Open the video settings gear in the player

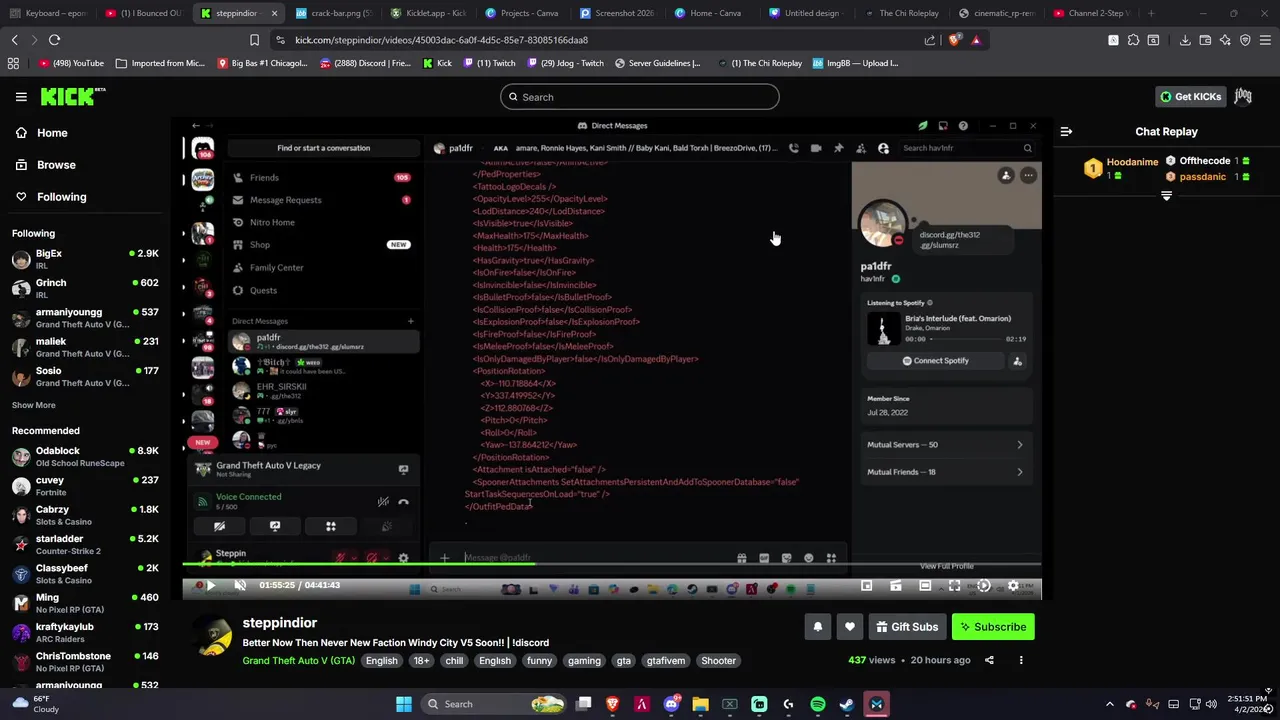pyautogui.click(x=1013, y=586)
